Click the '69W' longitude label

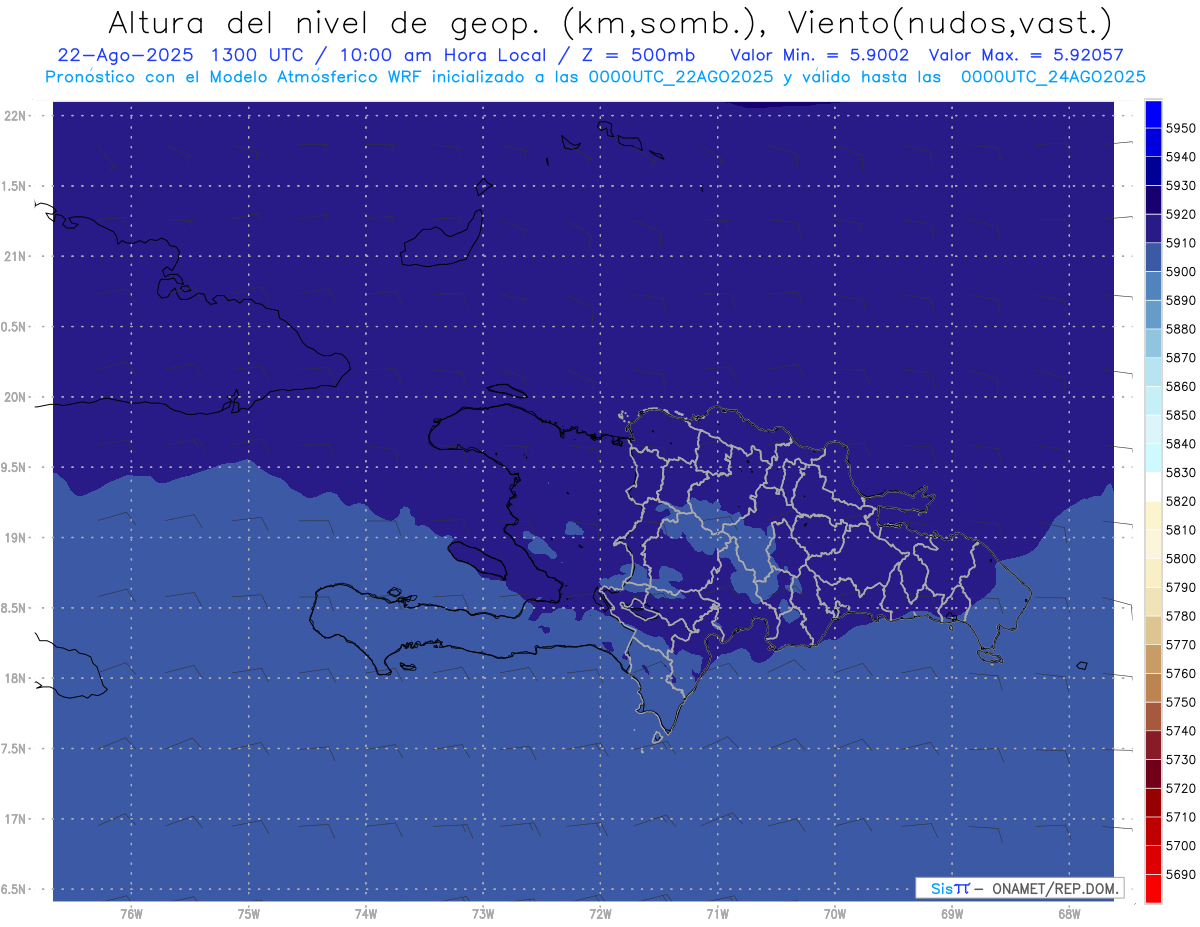(952, 914)
